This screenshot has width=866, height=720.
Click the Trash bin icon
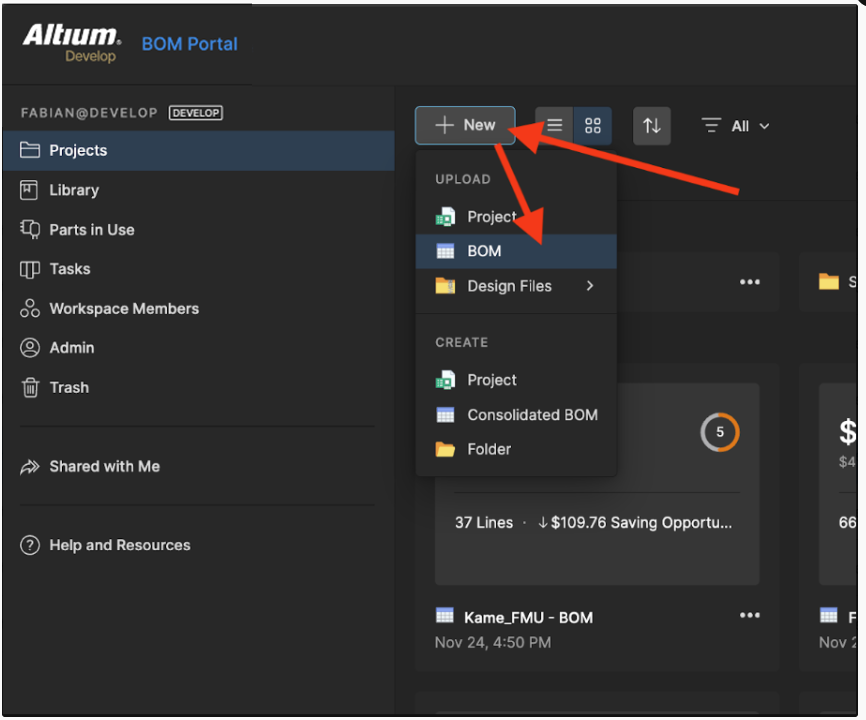30,387
